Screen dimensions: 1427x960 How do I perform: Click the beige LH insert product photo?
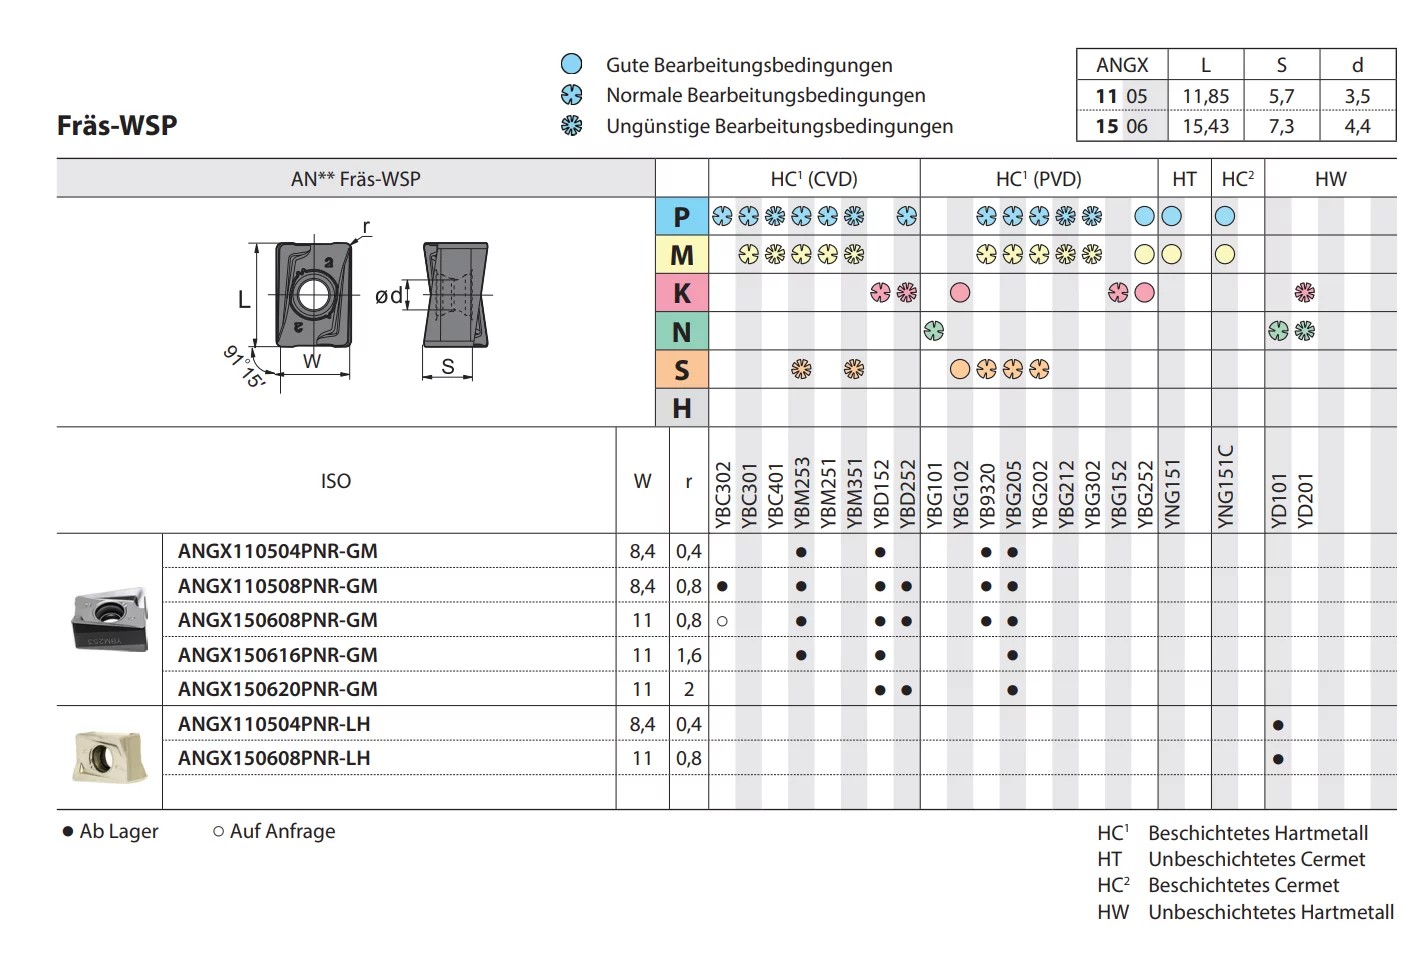coord(110,756)
